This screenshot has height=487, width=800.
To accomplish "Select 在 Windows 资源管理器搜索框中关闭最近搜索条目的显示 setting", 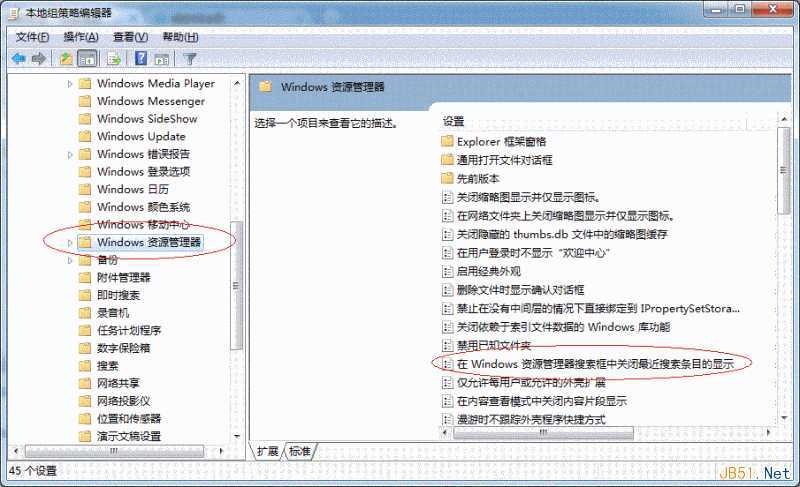I will [595, 364].
